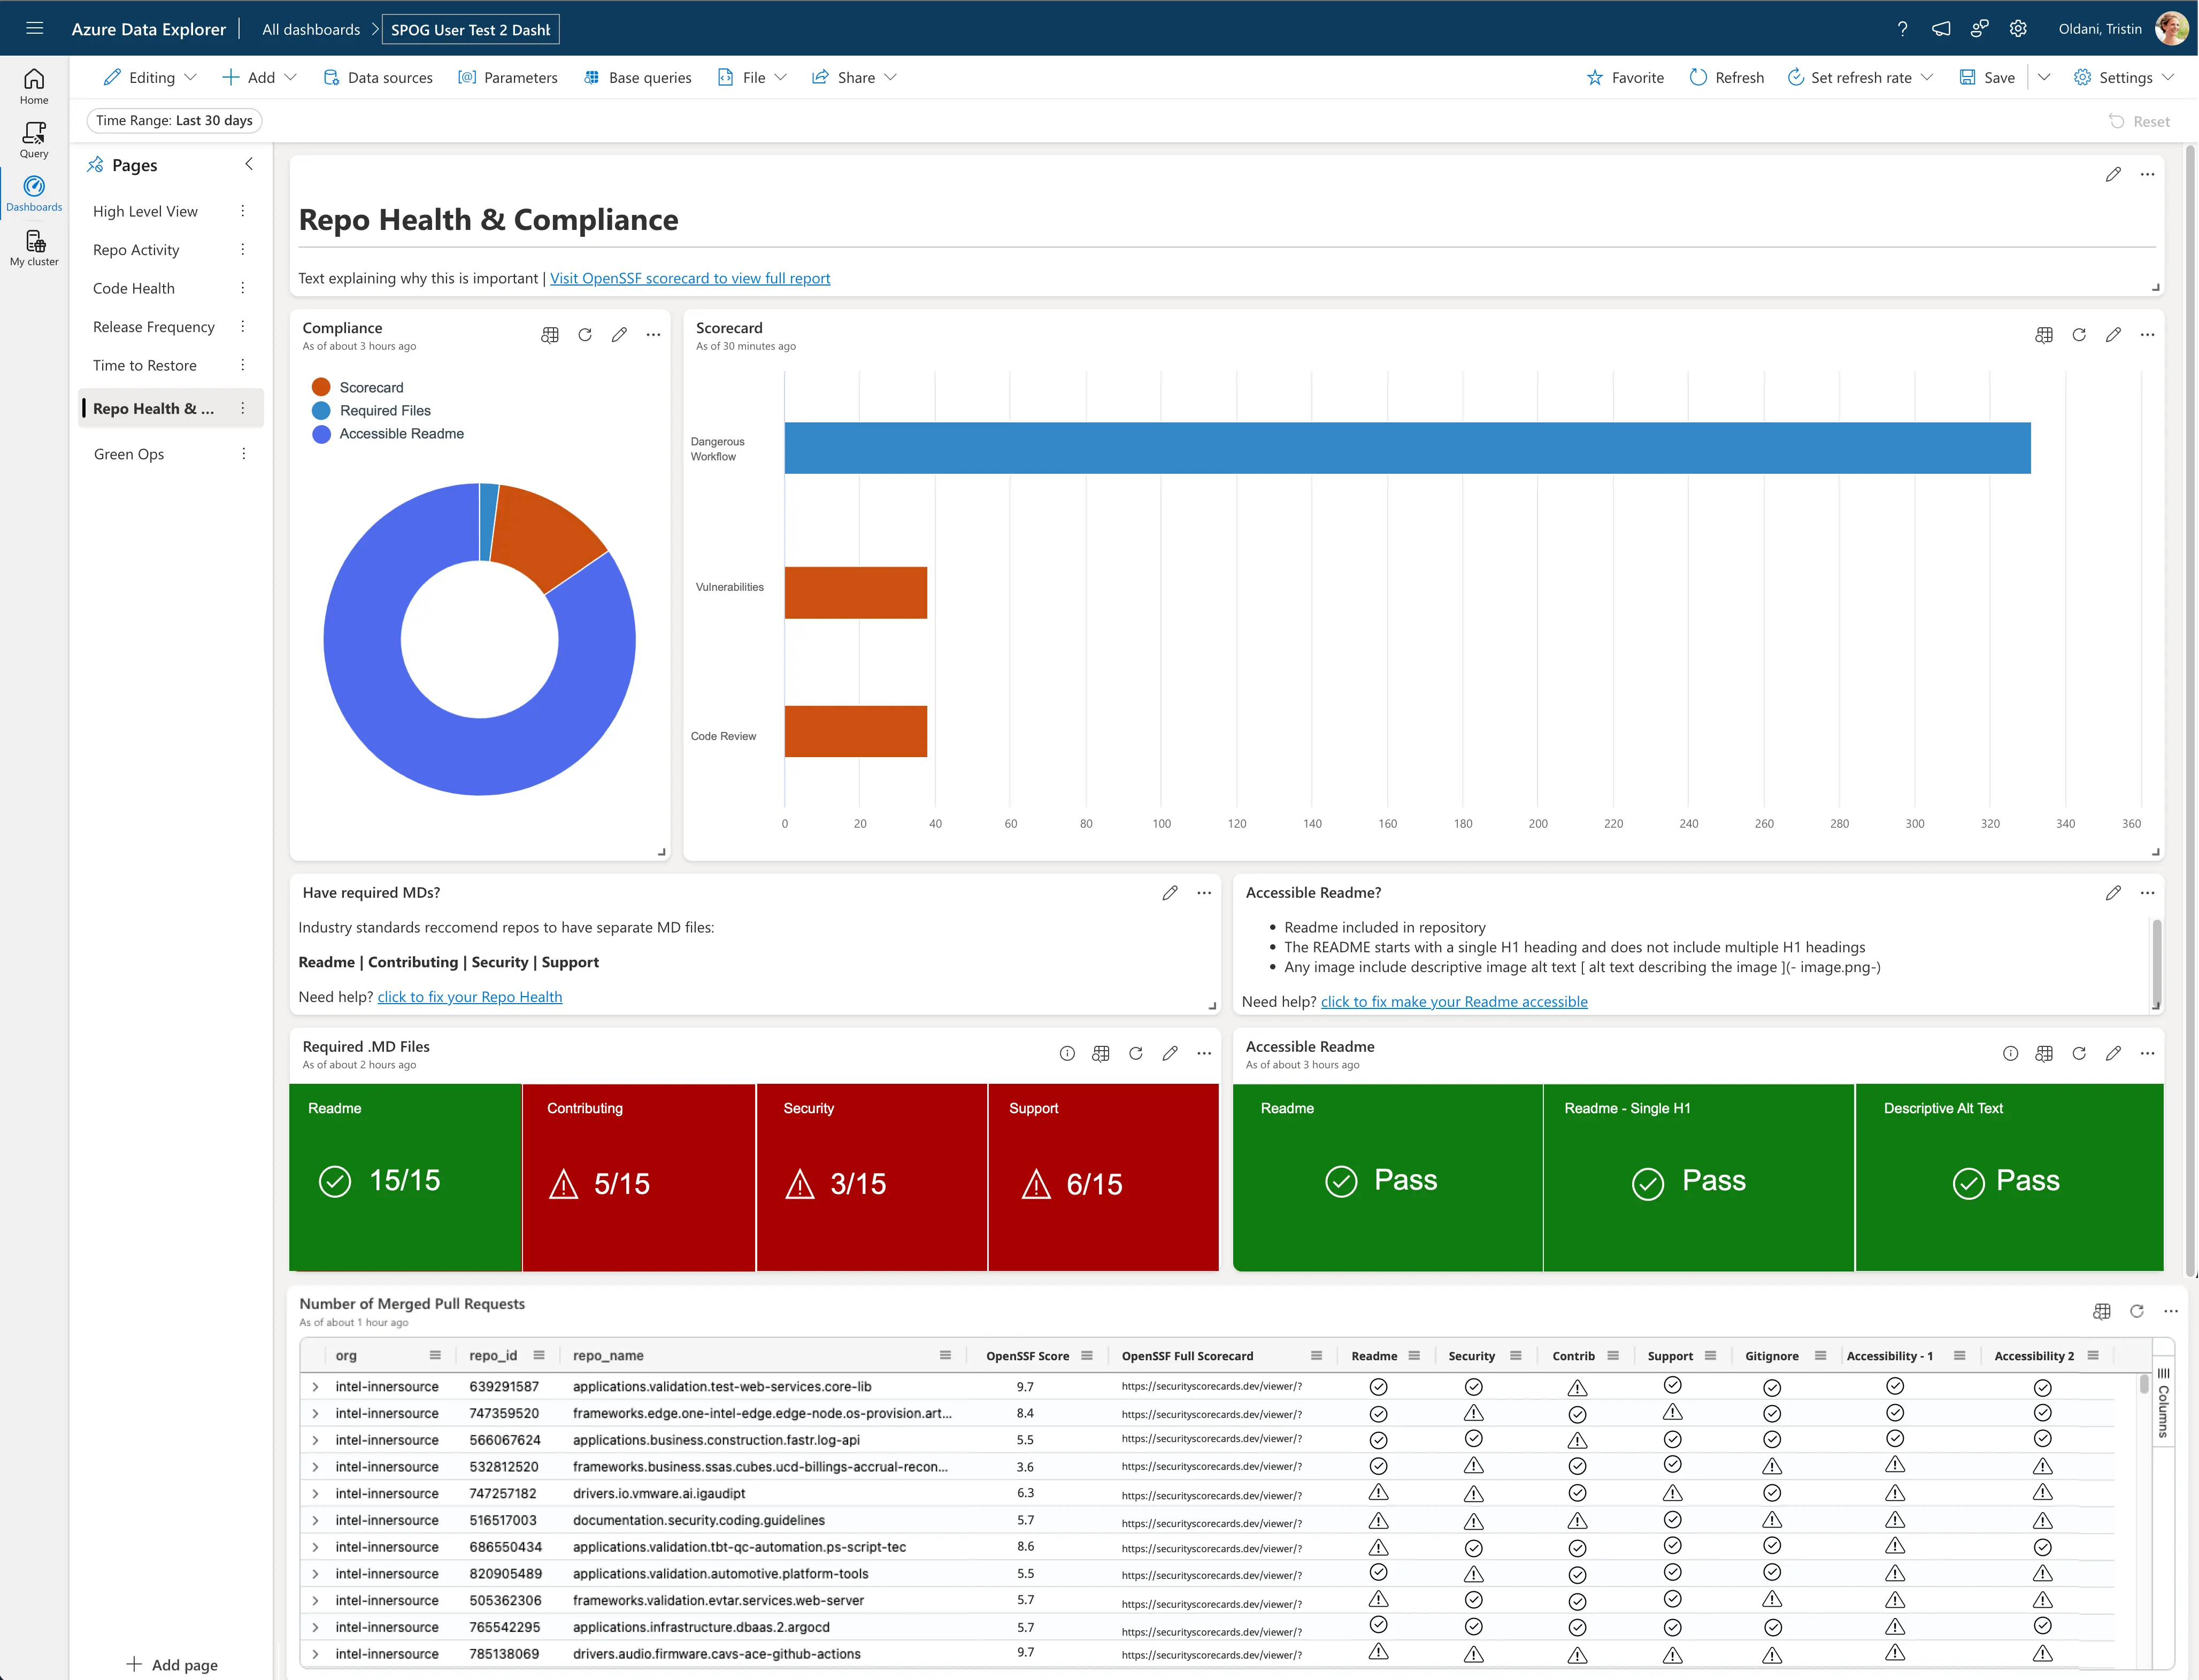Click the info icon on the Accessible Readme tile
Viewport: 2199px width, 1680px height.
2011,1053
